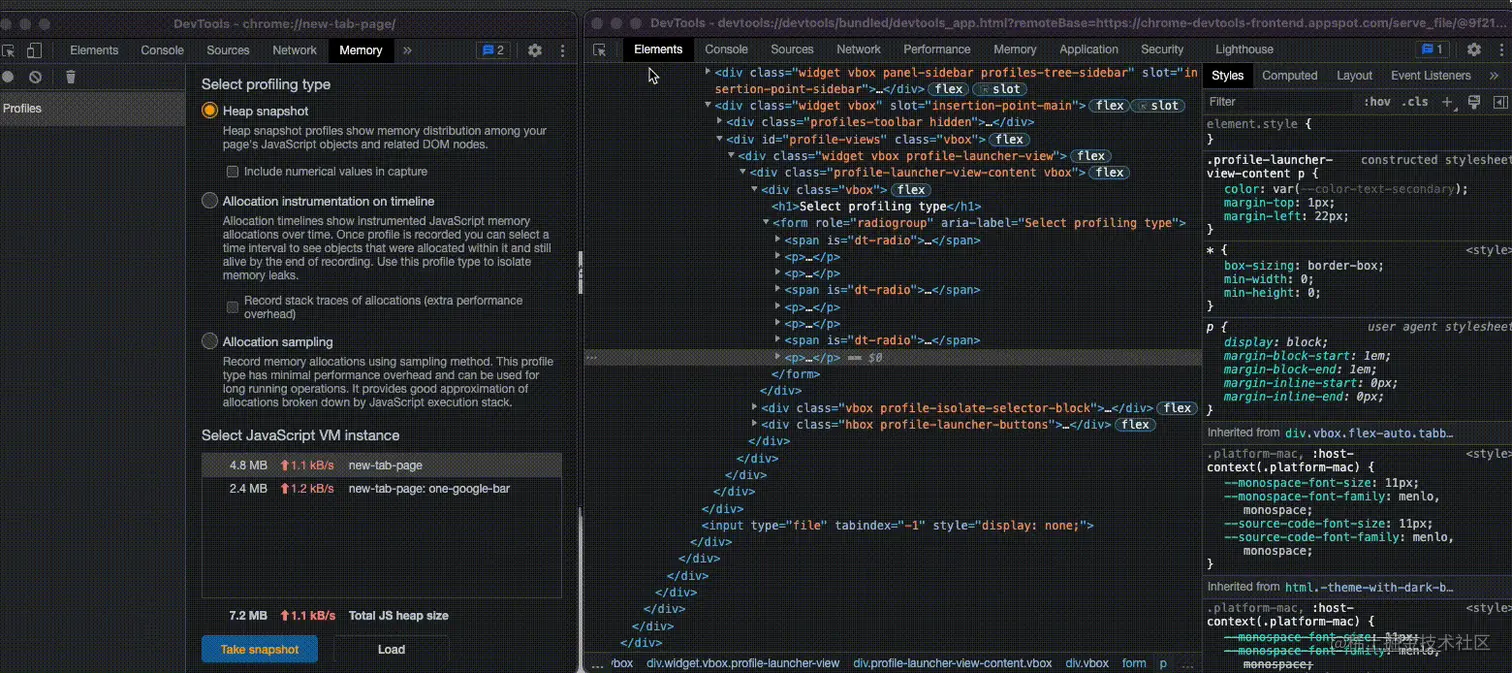Screen dimensions: 1512x673
Task: Select Allocation instrumentation on timeline radio
Action: click(x=209, y=201)
